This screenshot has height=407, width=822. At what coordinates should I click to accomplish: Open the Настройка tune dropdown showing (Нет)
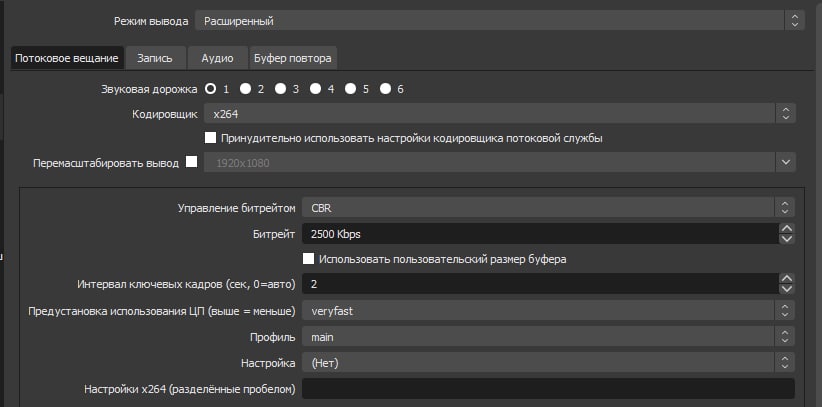coord(548,362)
